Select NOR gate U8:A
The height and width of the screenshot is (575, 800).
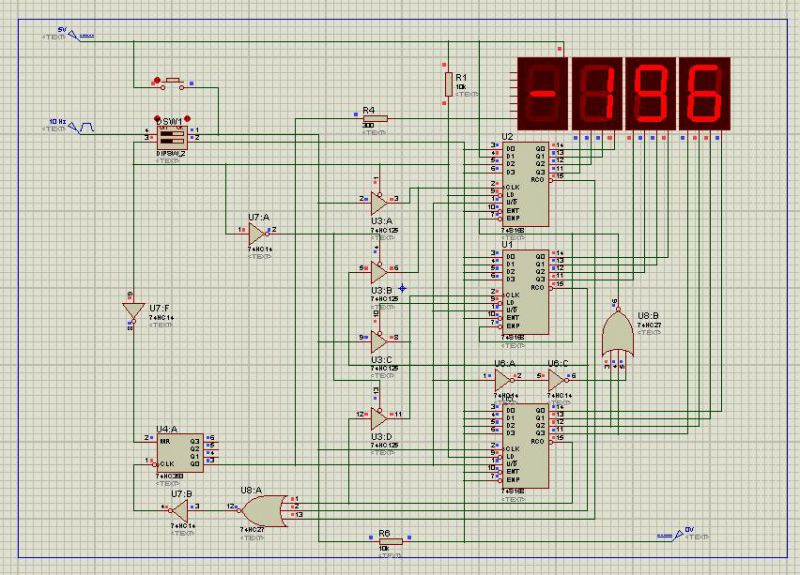[x=264, y=511]
